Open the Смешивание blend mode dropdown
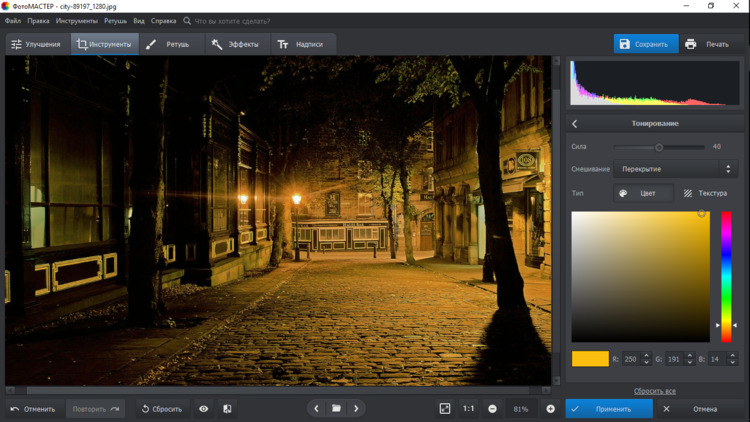Screen dimensions: 750x422 (x=675, y=169)
